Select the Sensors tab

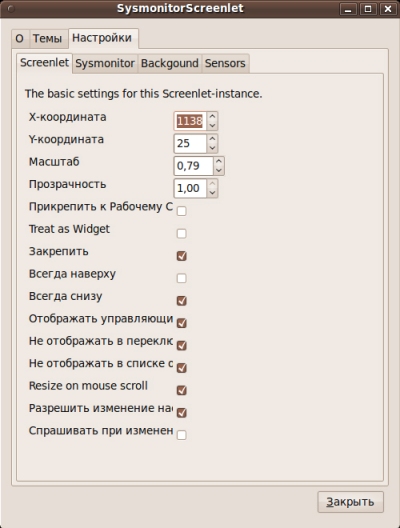225,63
